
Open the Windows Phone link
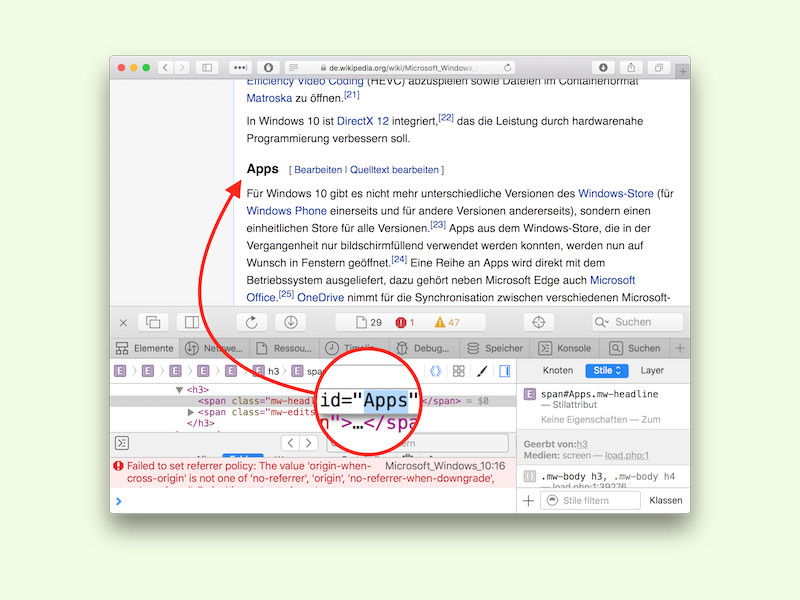click(x=286, y=211)
